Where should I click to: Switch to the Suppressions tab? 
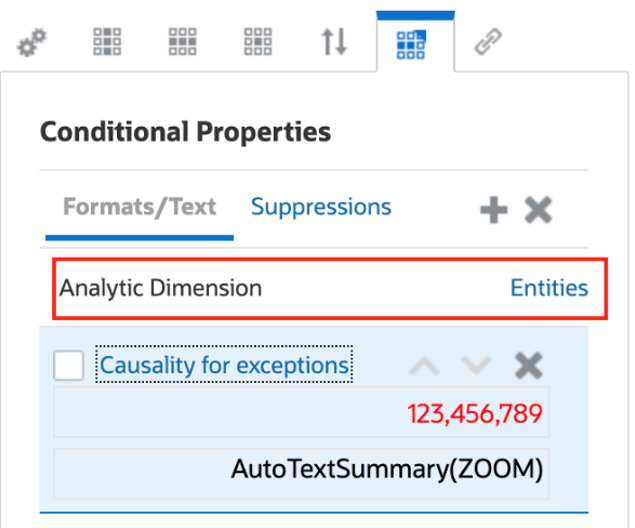[x=321, y=207]
